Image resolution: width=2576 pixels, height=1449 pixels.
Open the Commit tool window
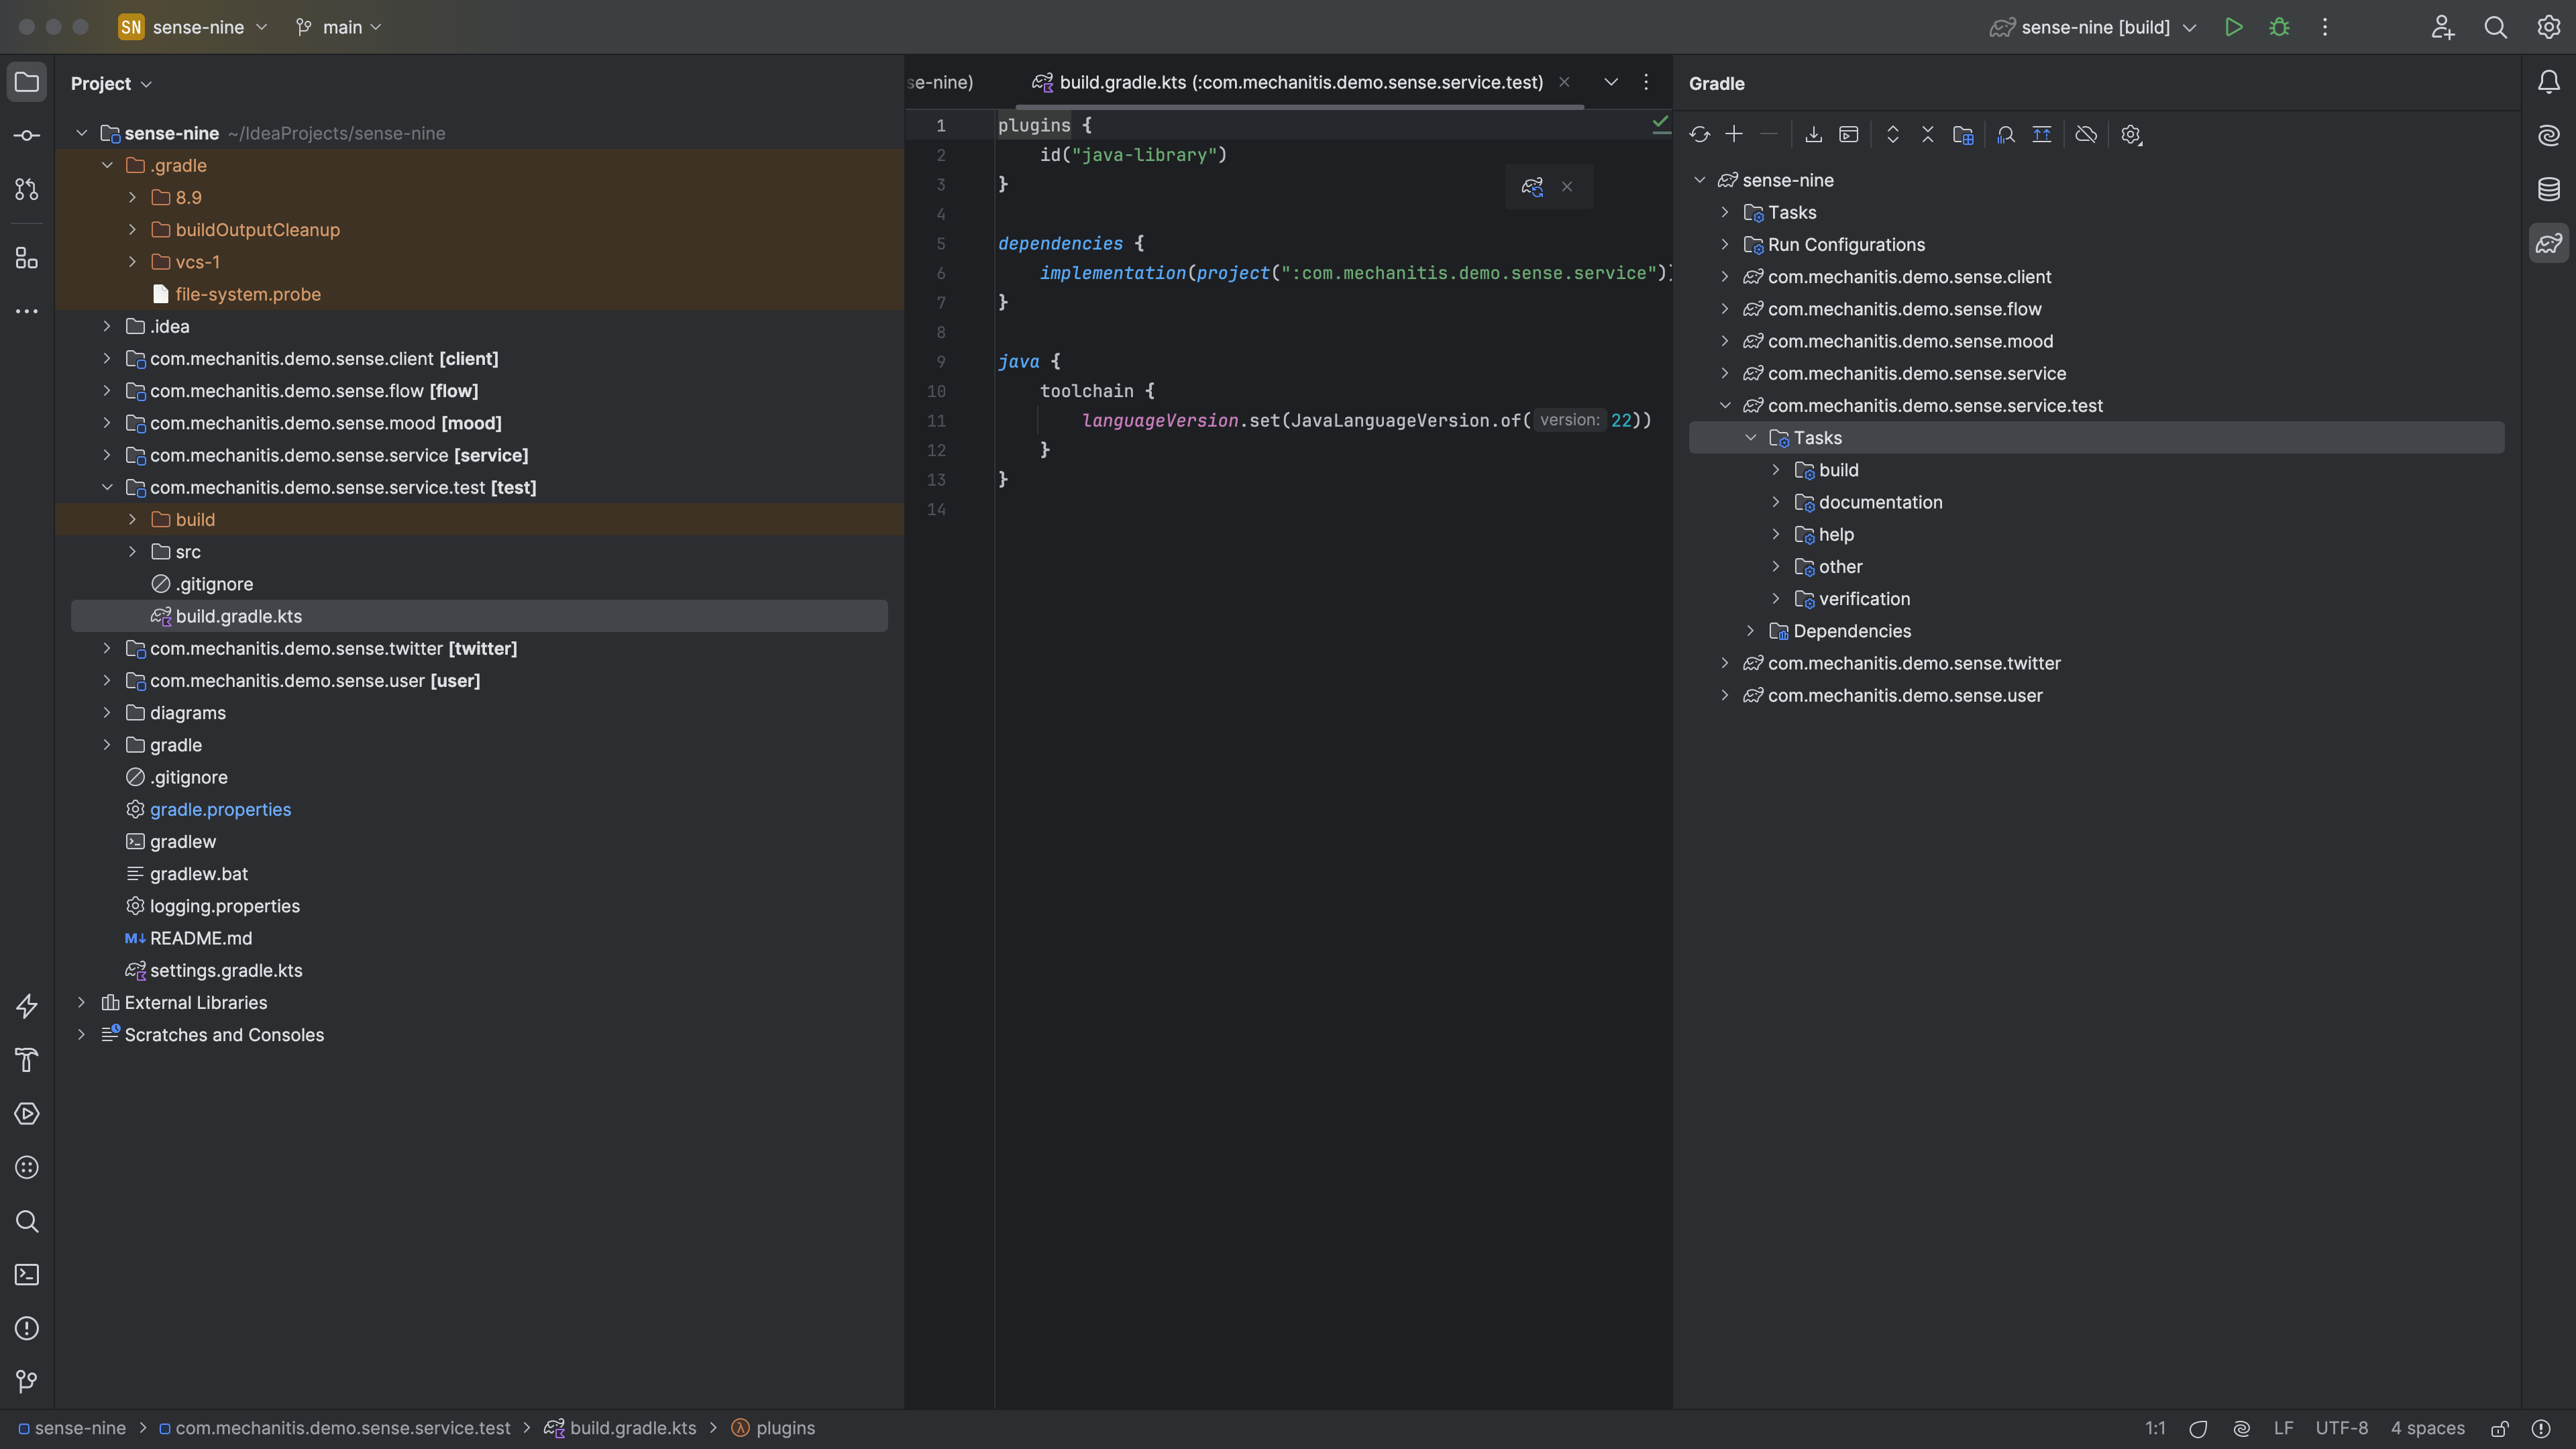[x=27, y=135]
